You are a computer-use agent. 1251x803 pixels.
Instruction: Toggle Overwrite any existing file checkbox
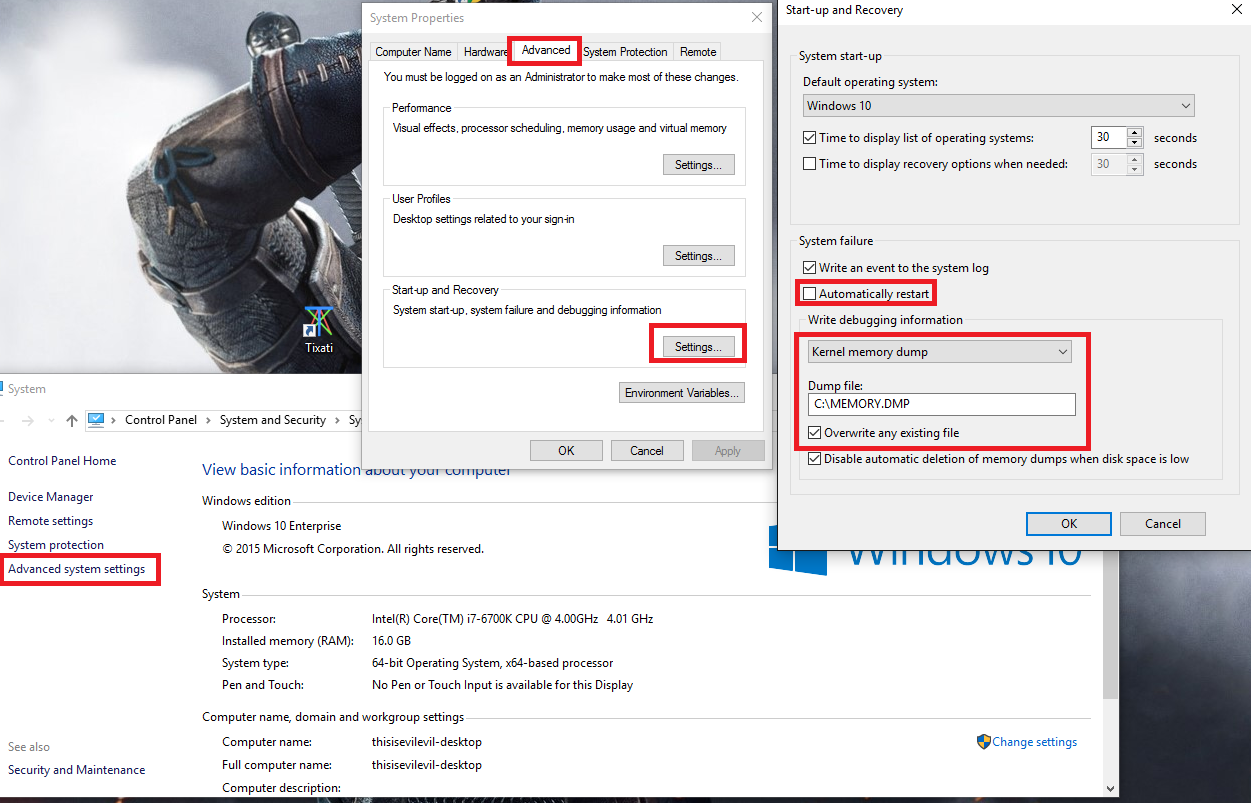(x=815, y=433)
